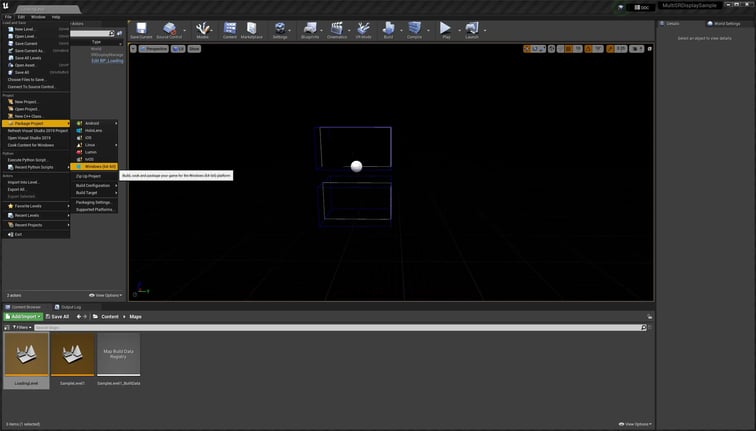Open the viewport Perspective dropdown
The height and width of the screenshot is (431, 756).
[x=154, y=49]
